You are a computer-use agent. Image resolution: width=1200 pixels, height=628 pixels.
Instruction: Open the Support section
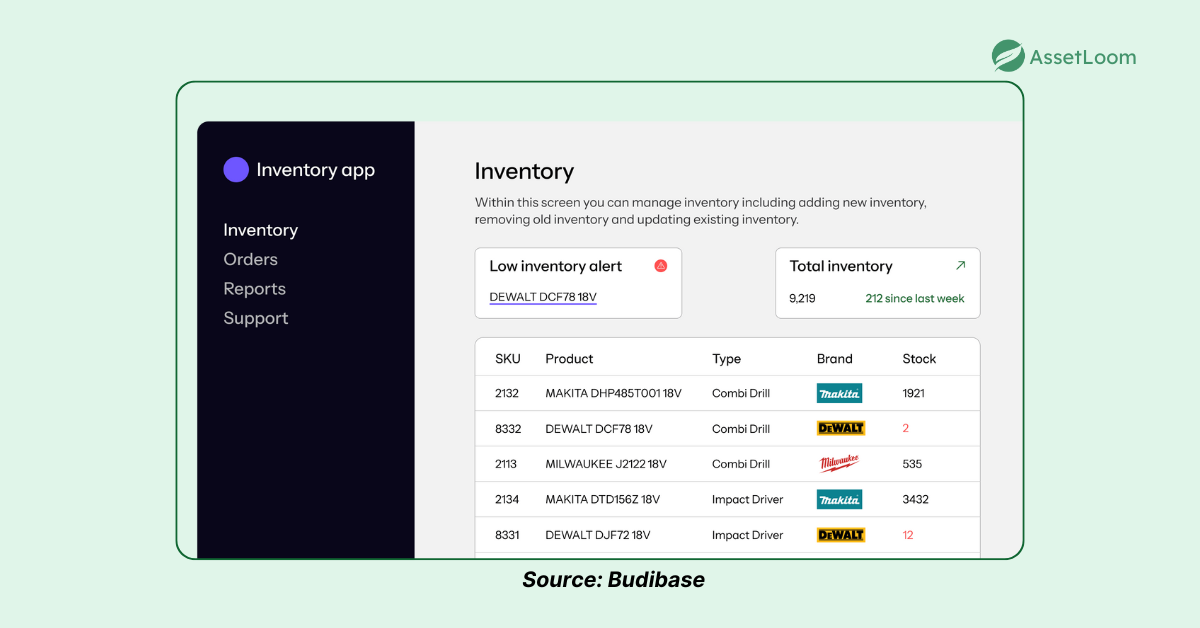pyautogui.click(x=255, y=317)
